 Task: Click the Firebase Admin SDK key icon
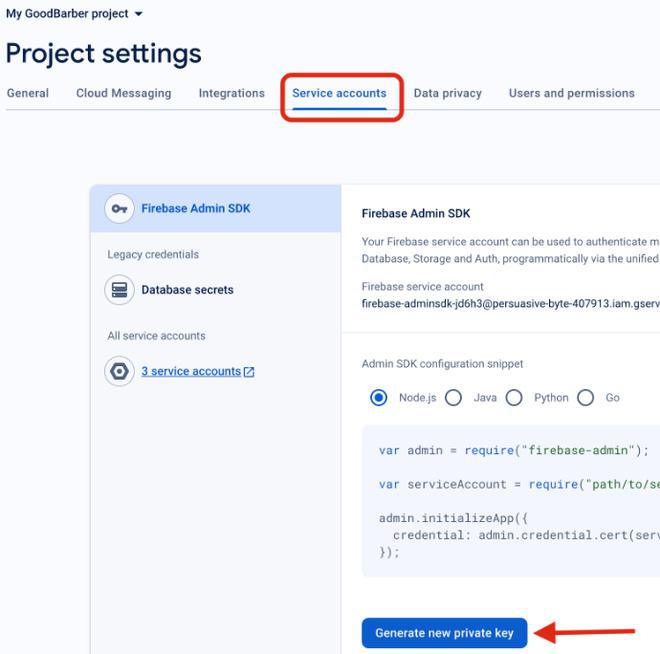click(120, 209)
